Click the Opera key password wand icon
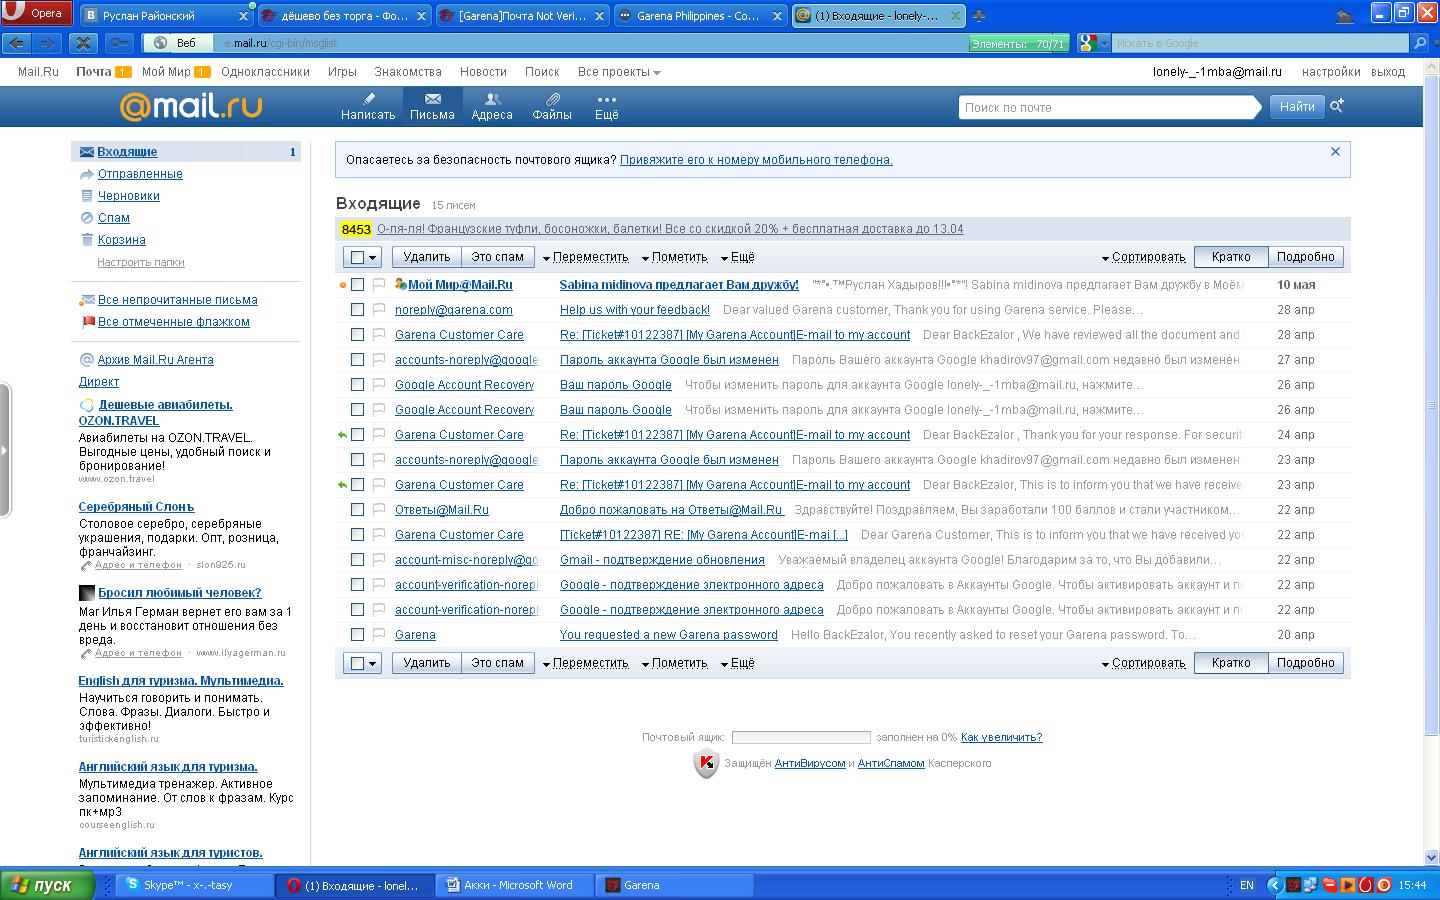This screenshot has height=900, width=1440. click(119, 43)
